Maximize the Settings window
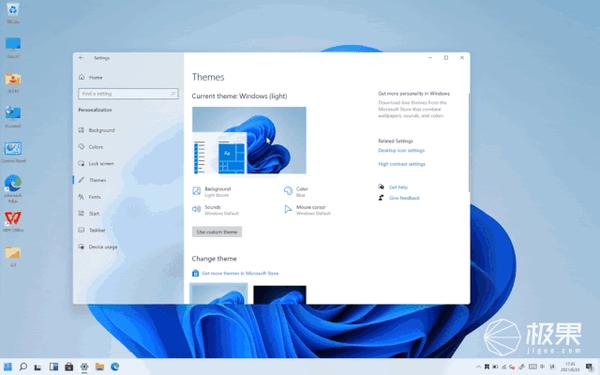This screenshot has width=600, height=375. coord(446,58)
